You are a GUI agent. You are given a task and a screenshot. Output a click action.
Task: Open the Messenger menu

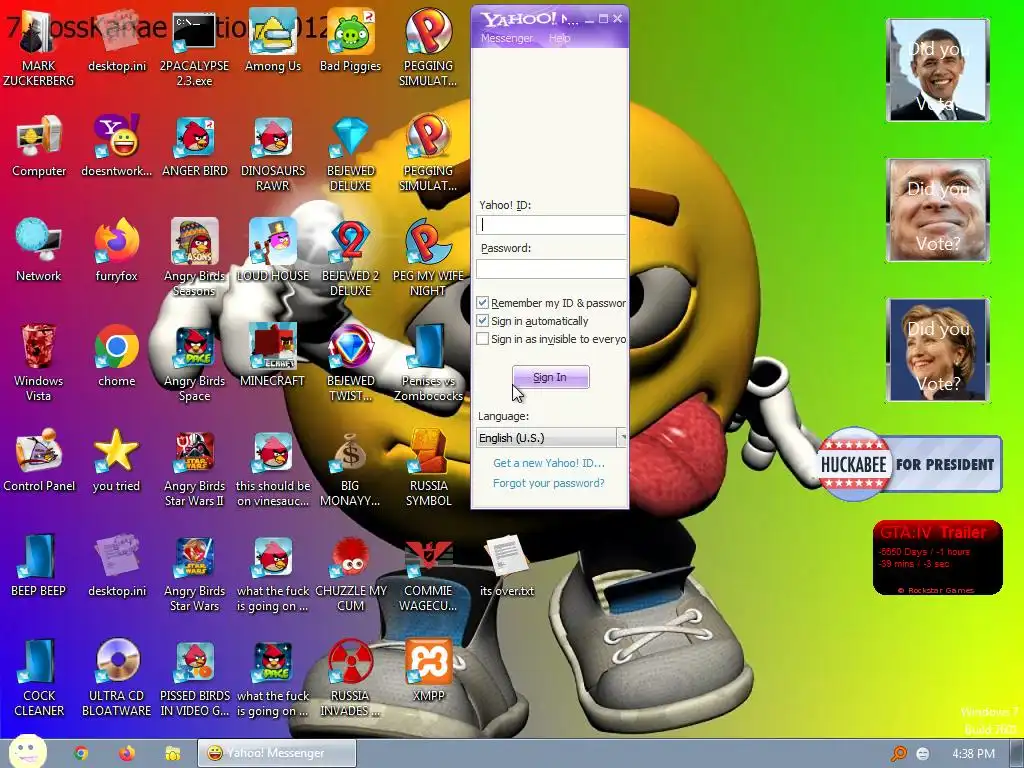507,38
